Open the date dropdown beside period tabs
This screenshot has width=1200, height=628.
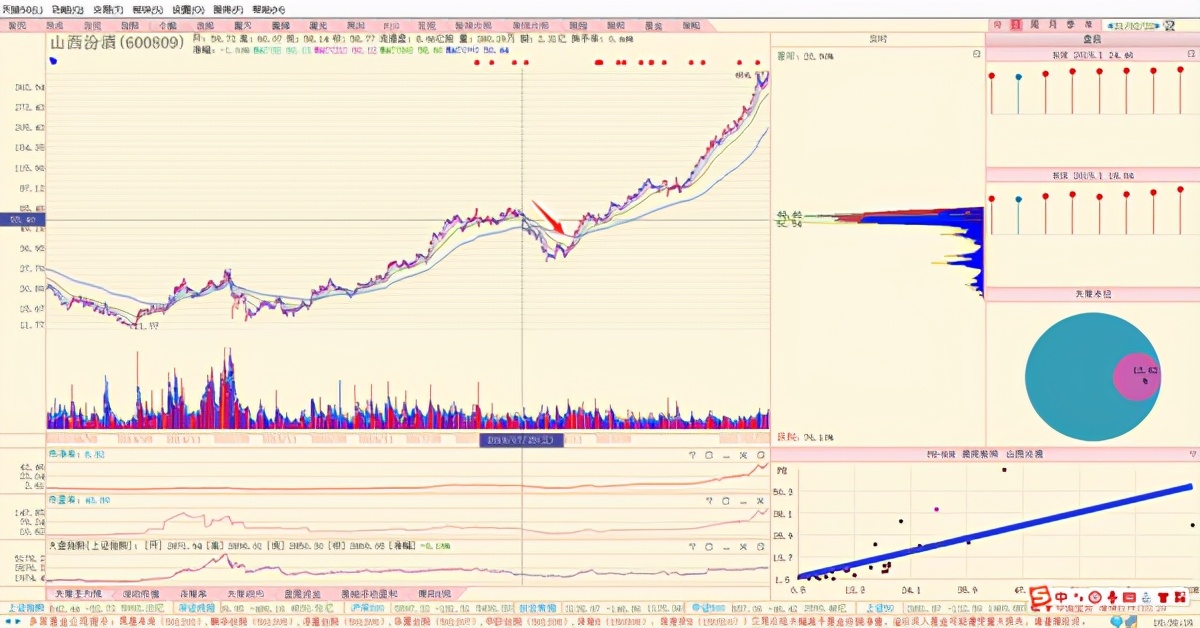[1133, 26]
